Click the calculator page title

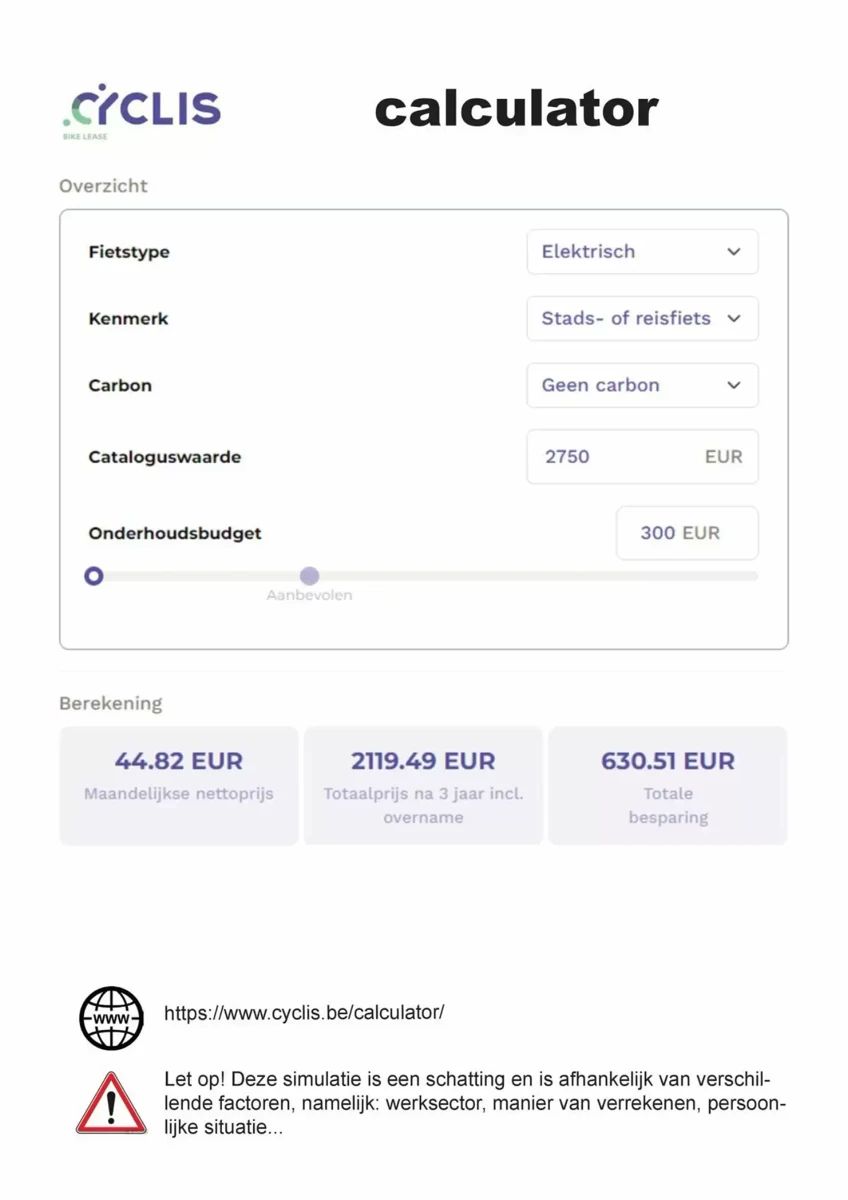pos(516,108)
